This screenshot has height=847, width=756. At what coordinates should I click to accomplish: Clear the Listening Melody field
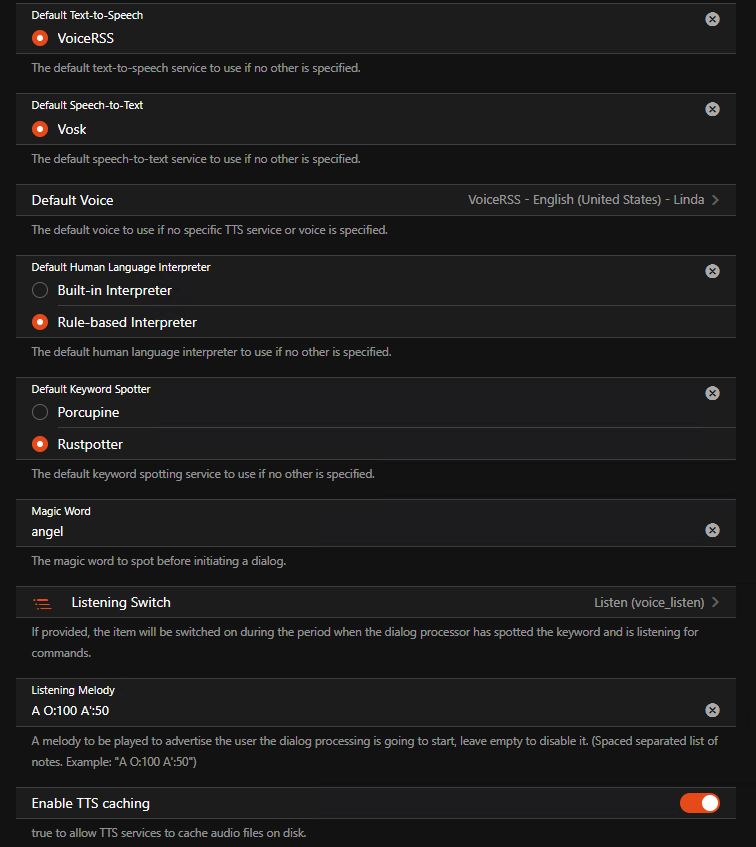712,710
